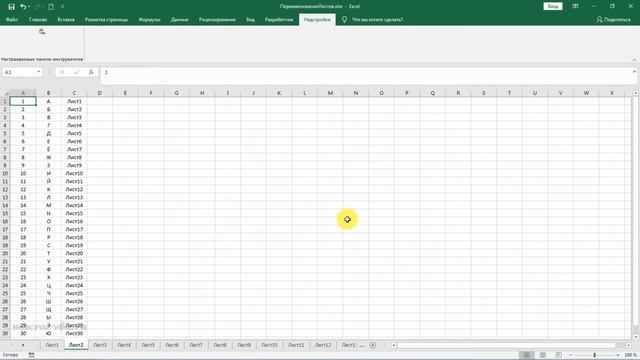This screenshot has width=640, height=360.
Task: Zoom out with minus button
Action: [571, 355]
